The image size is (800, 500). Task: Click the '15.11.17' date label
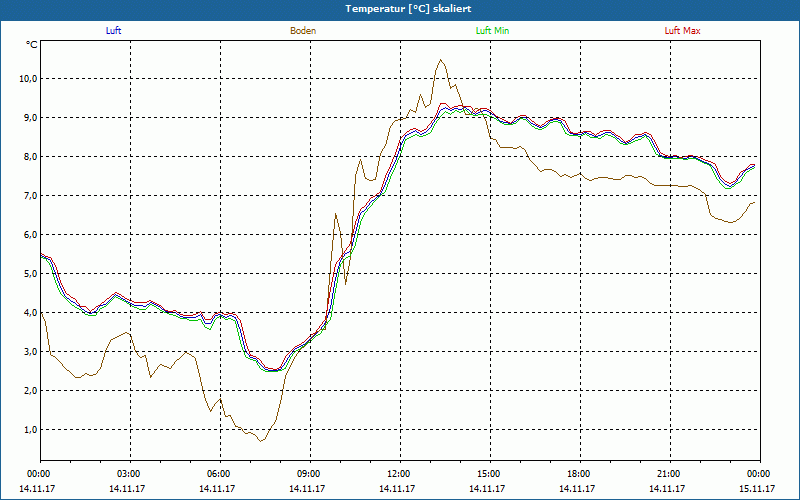click(x=757, y=488)
